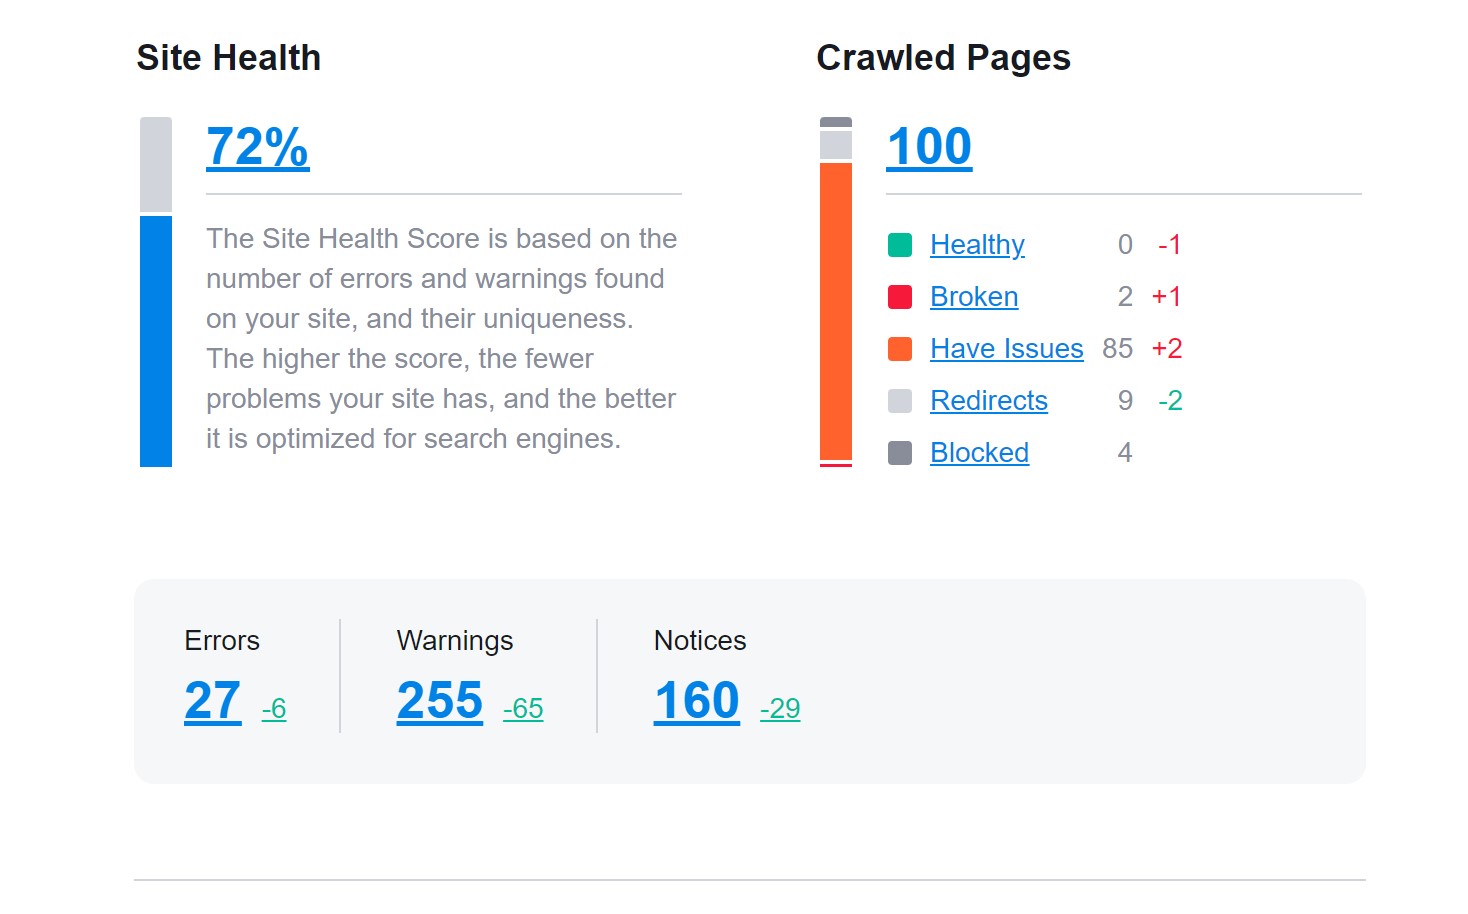Click the orange segment of the crawled pages bar

point(836,311)
